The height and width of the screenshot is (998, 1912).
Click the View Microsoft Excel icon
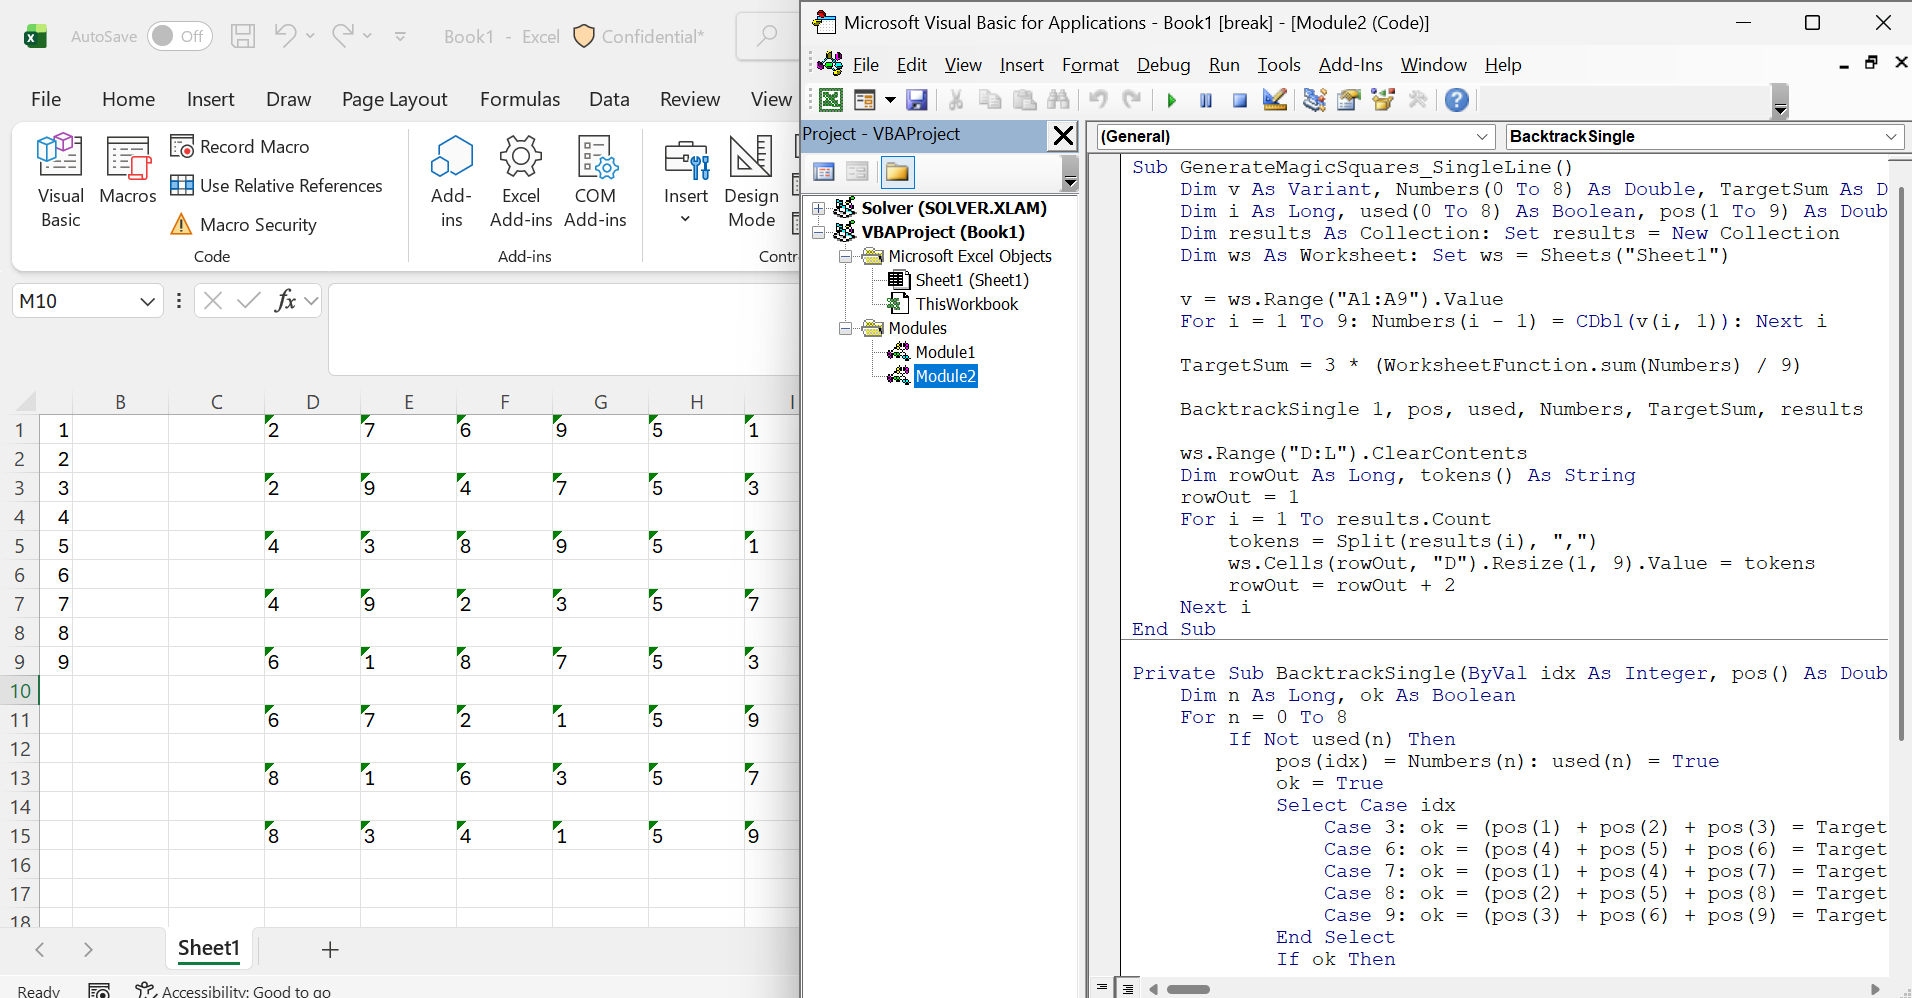(x=831, y=100)
